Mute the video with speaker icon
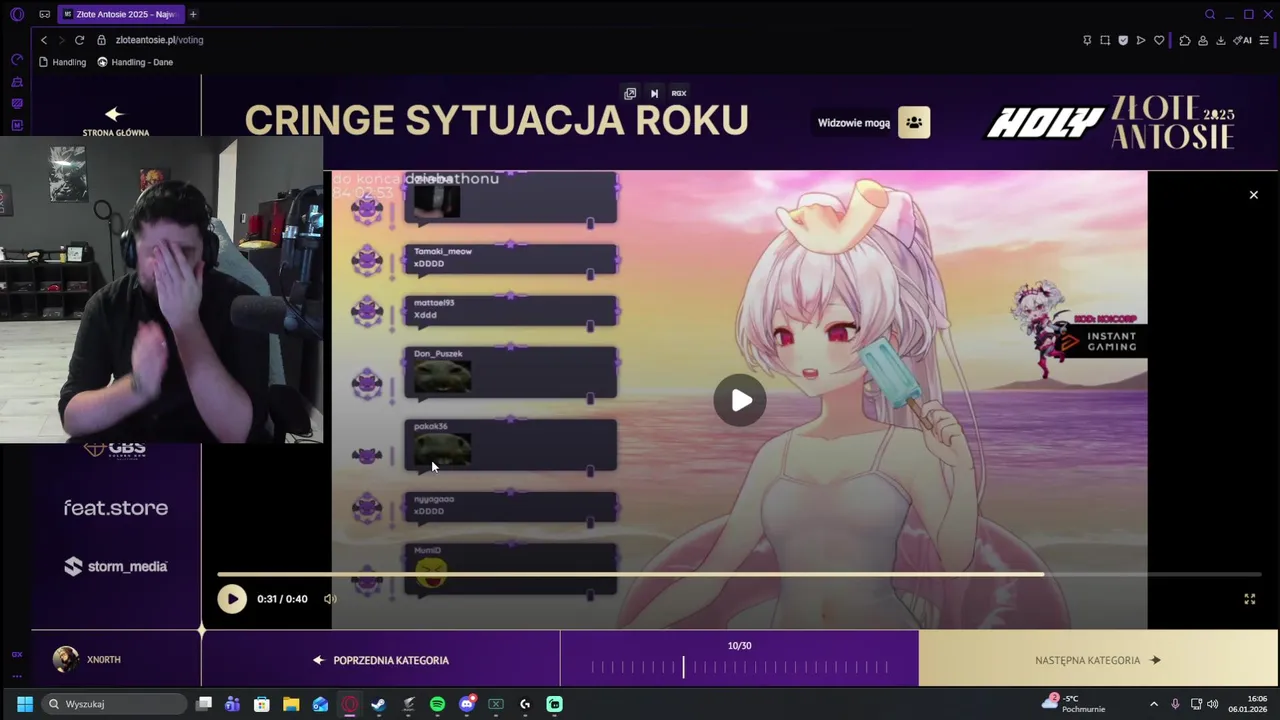Image resolution: width=1280 pixels, height=720 pixels. click(x=330, y=599)
